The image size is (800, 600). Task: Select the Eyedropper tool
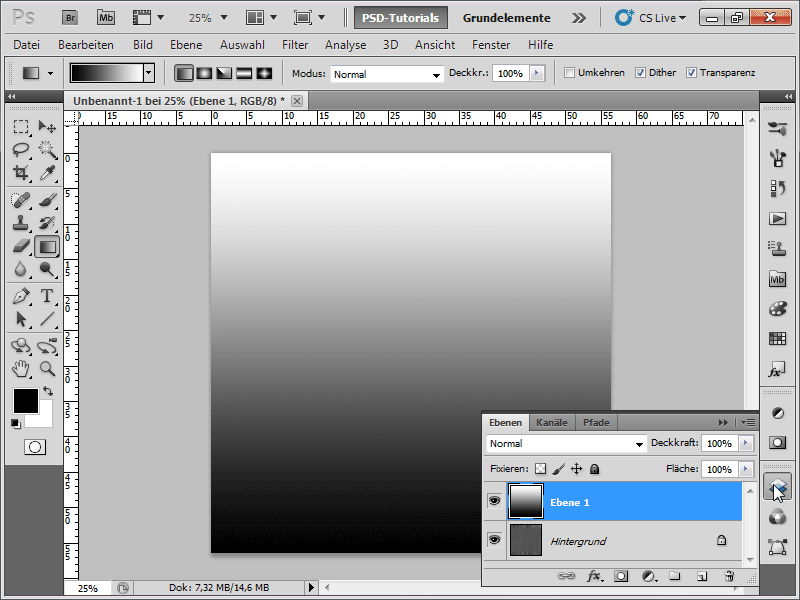(x=47, y=172)
